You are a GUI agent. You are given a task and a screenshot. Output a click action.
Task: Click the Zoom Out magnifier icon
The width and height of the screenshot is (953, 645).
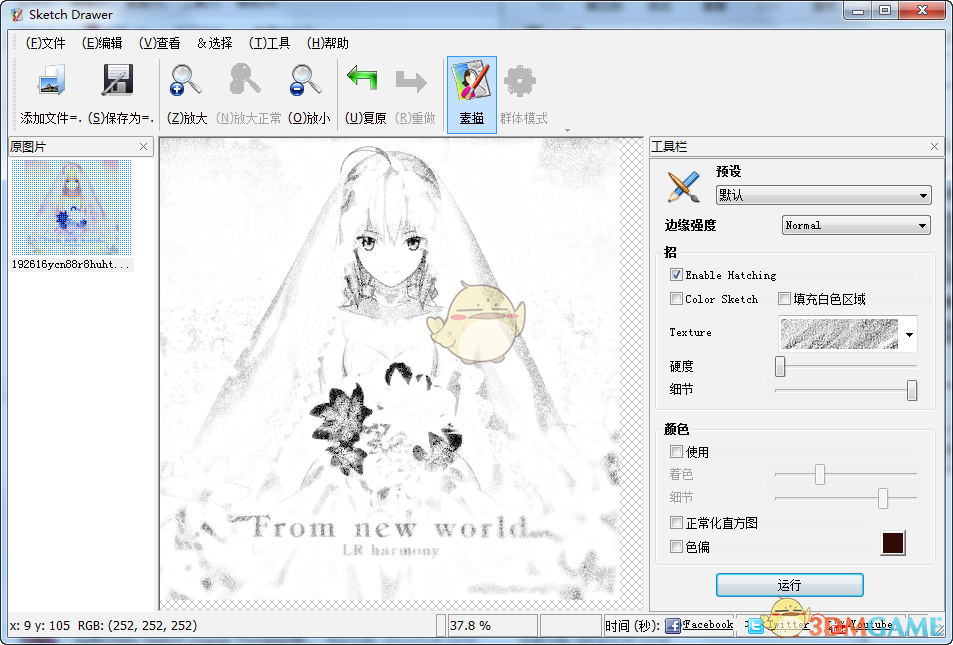[x=305, y=80]
